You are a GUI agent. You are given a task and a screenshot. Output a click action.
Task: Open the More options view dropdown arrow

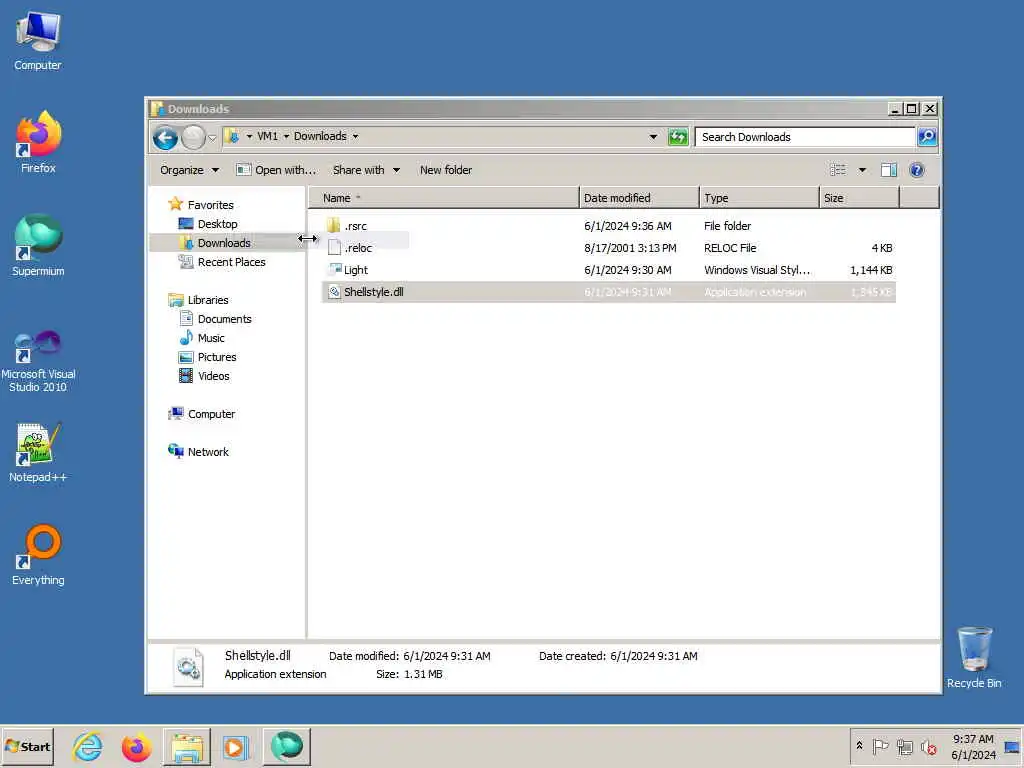[862, 170]
